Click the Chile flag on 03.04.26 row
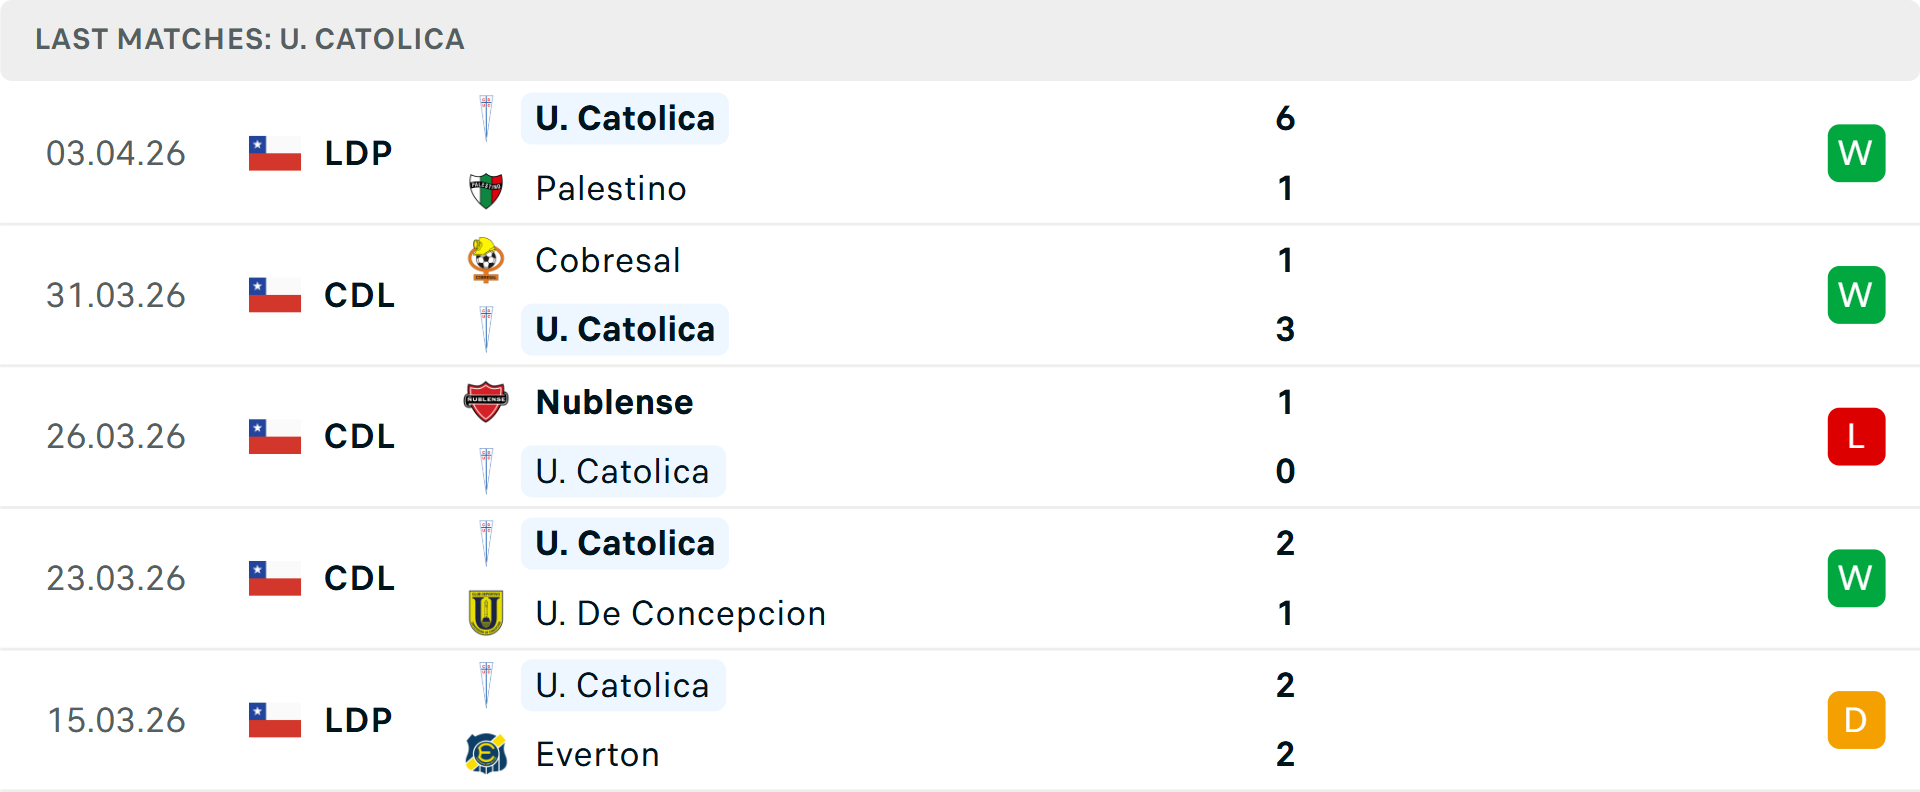The image size is (1920, 792). [275, 153]
